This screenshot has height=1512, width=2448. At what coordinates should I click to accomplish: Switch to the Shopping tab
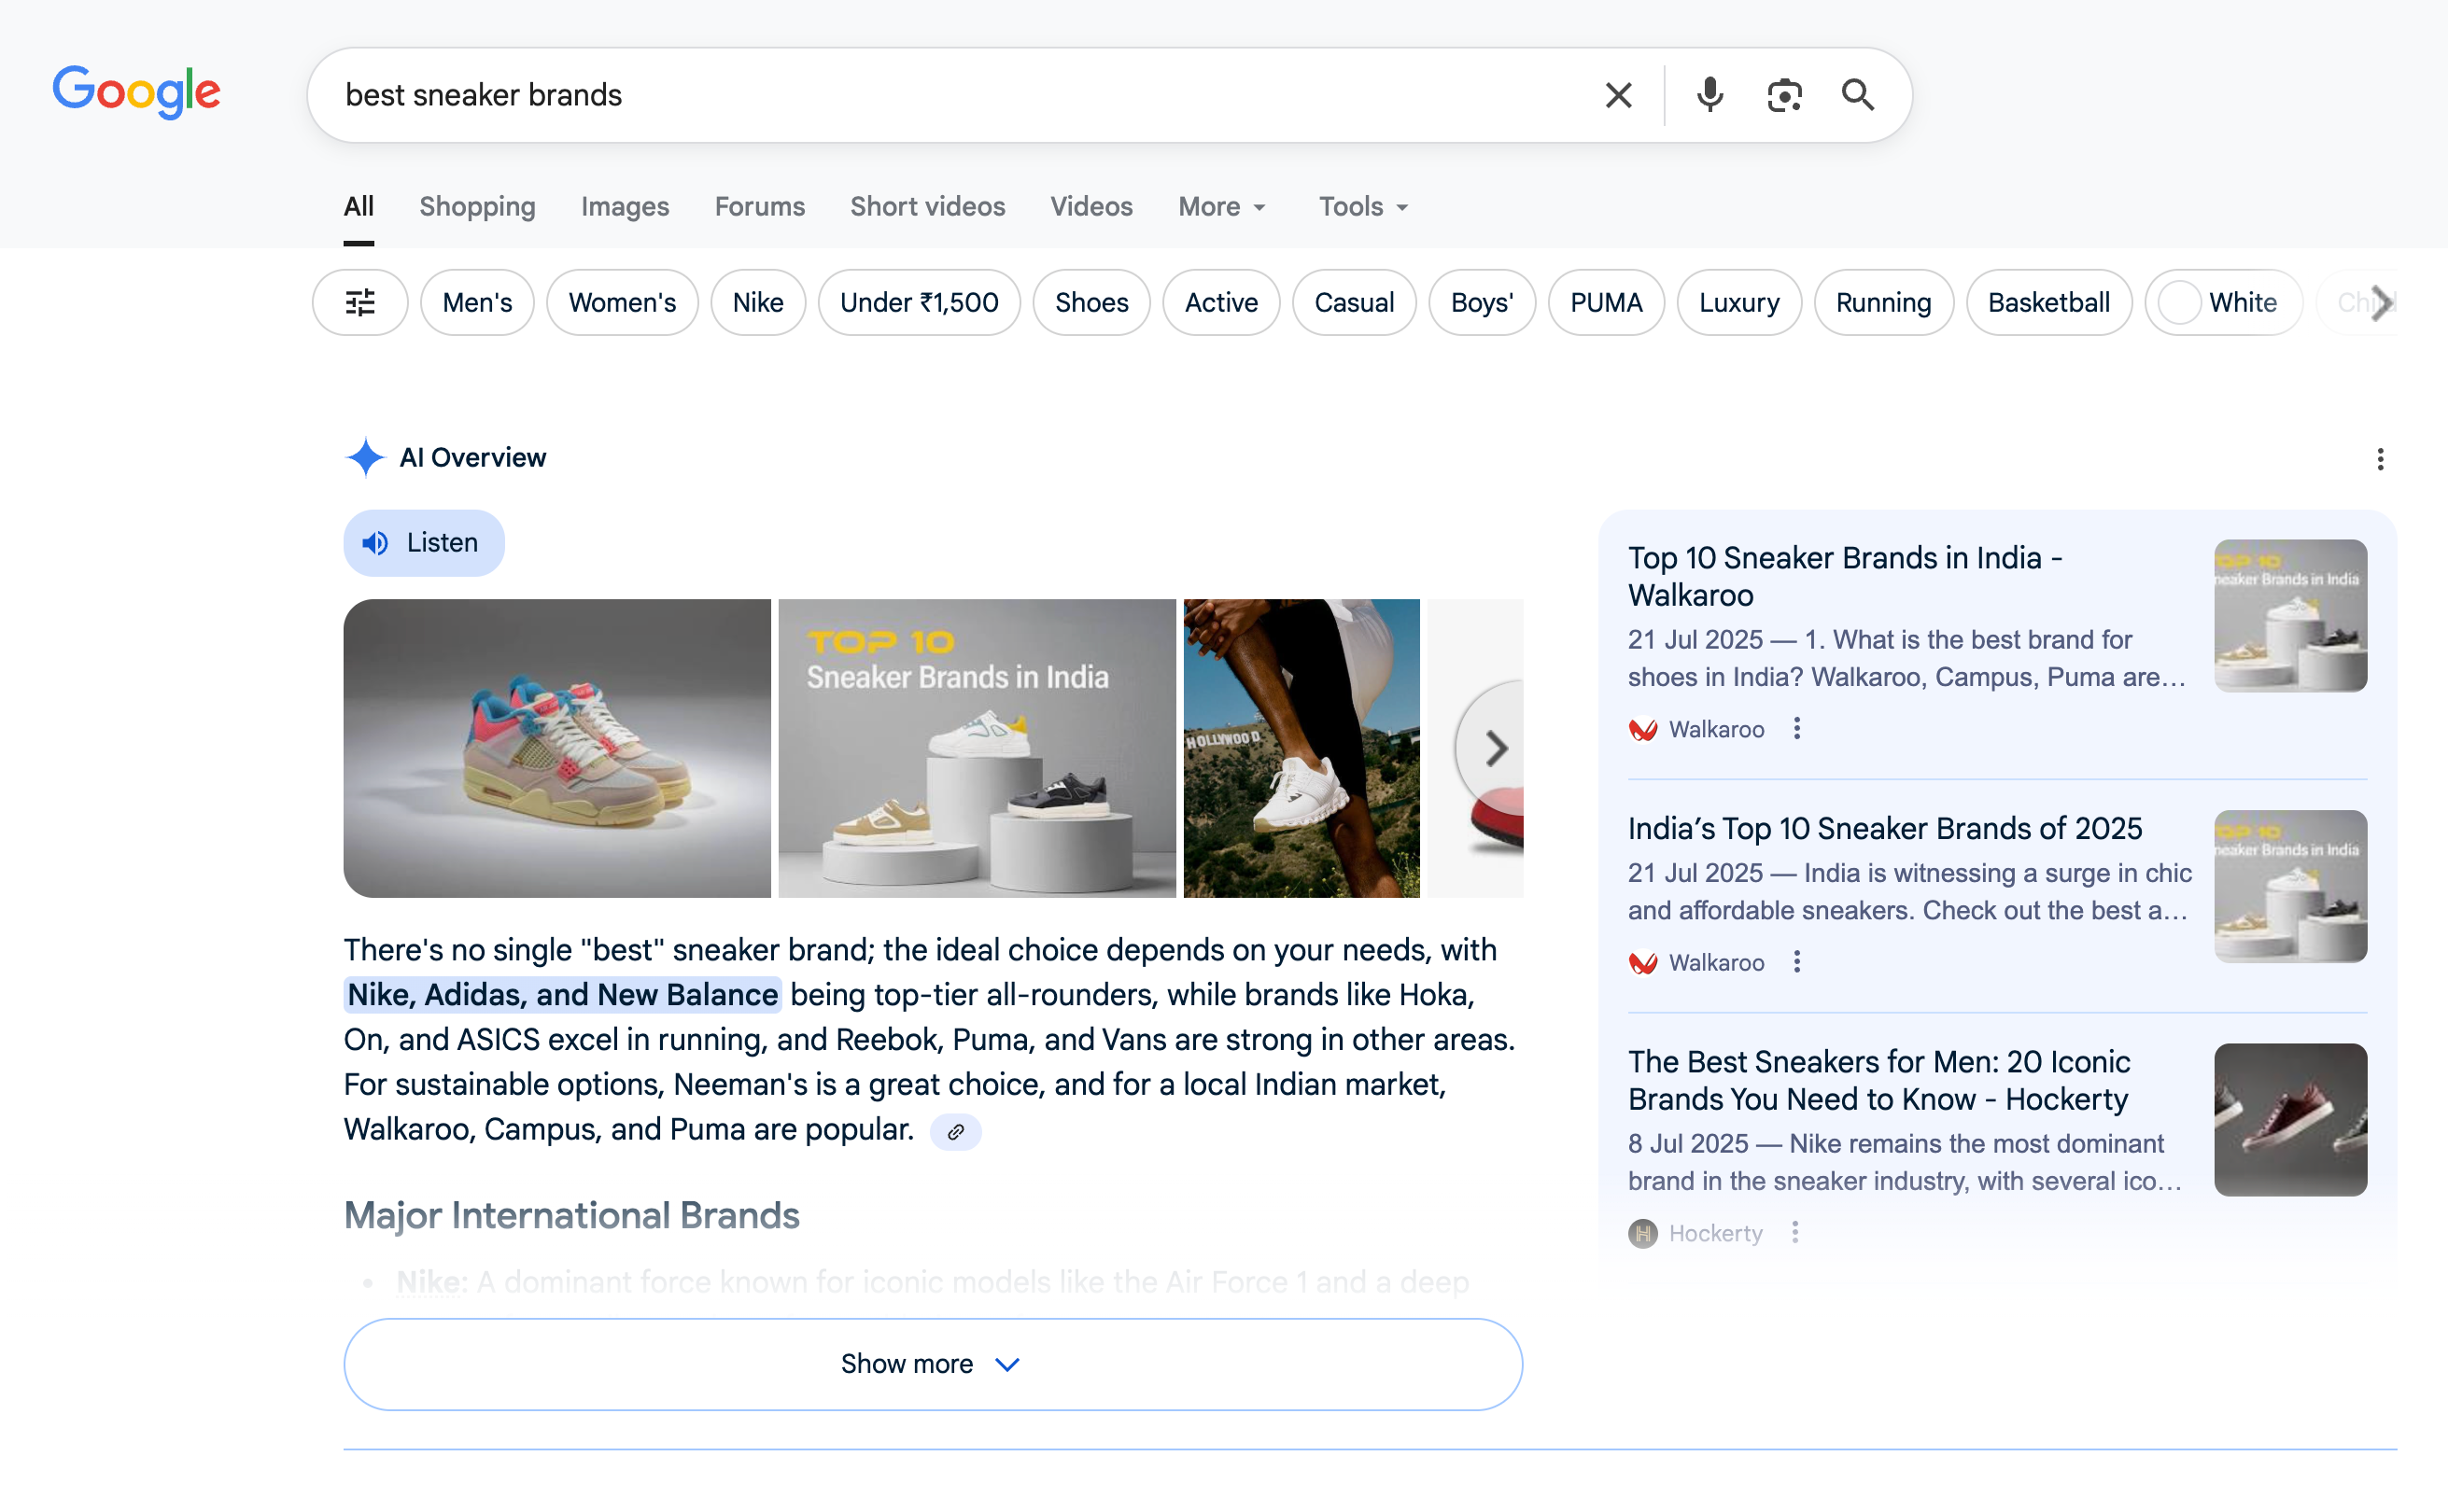(x=477, y=206)
